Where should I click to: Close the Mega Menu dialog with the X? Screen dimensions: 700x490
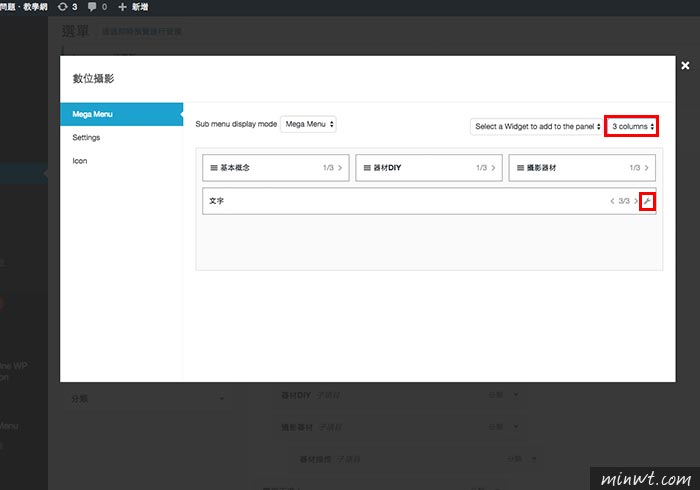pyautogui.click(x=685, y=66)
